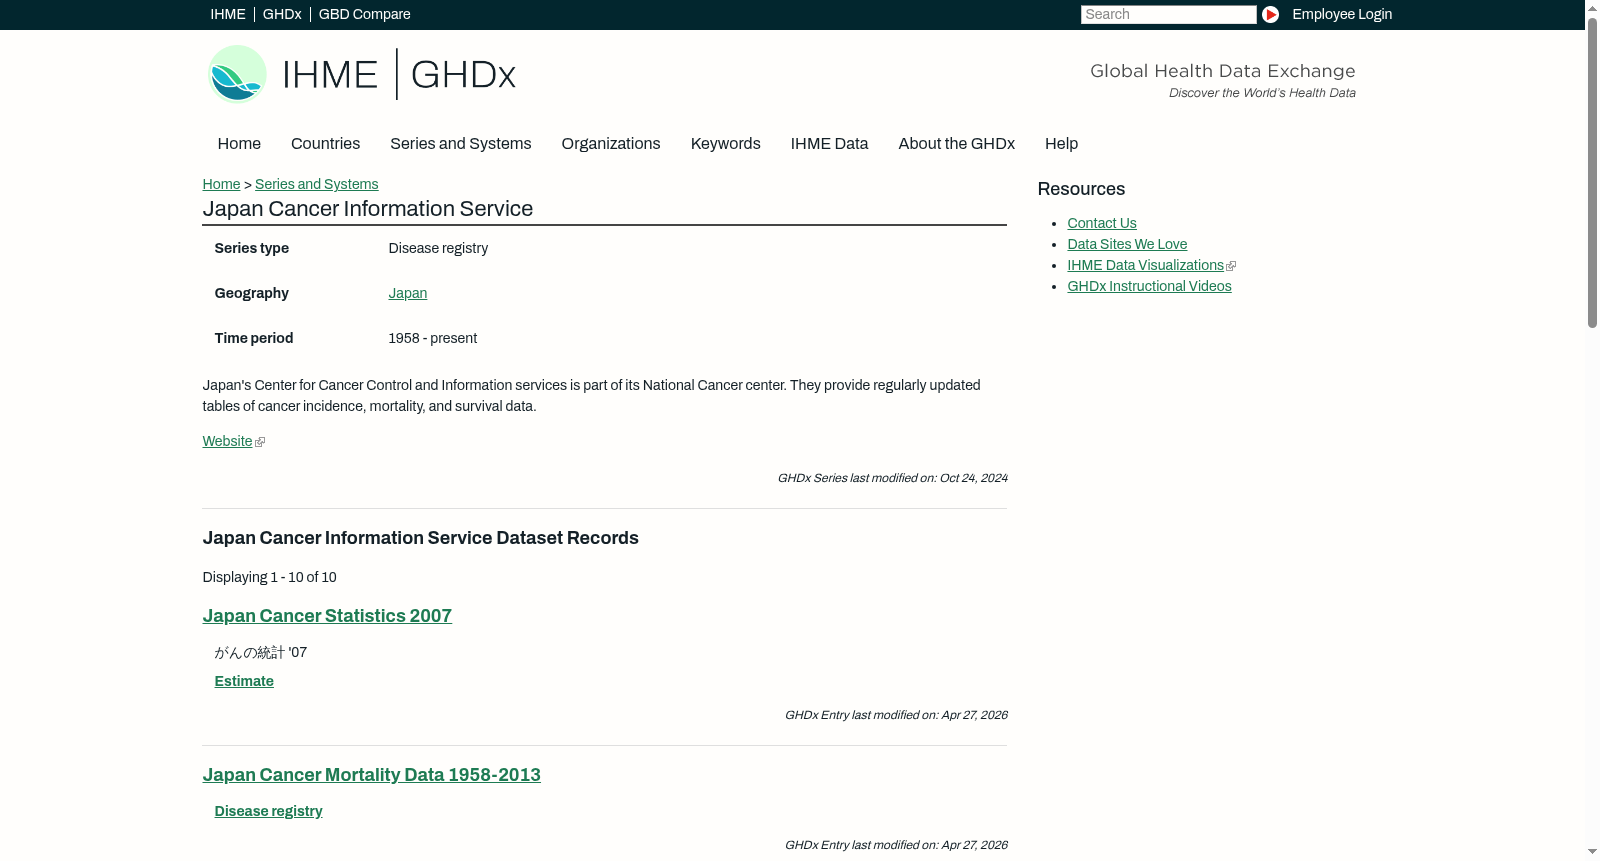Click the scrollbar down arrow
This screenshot has height=861, width=1600.
point(1592,852)
